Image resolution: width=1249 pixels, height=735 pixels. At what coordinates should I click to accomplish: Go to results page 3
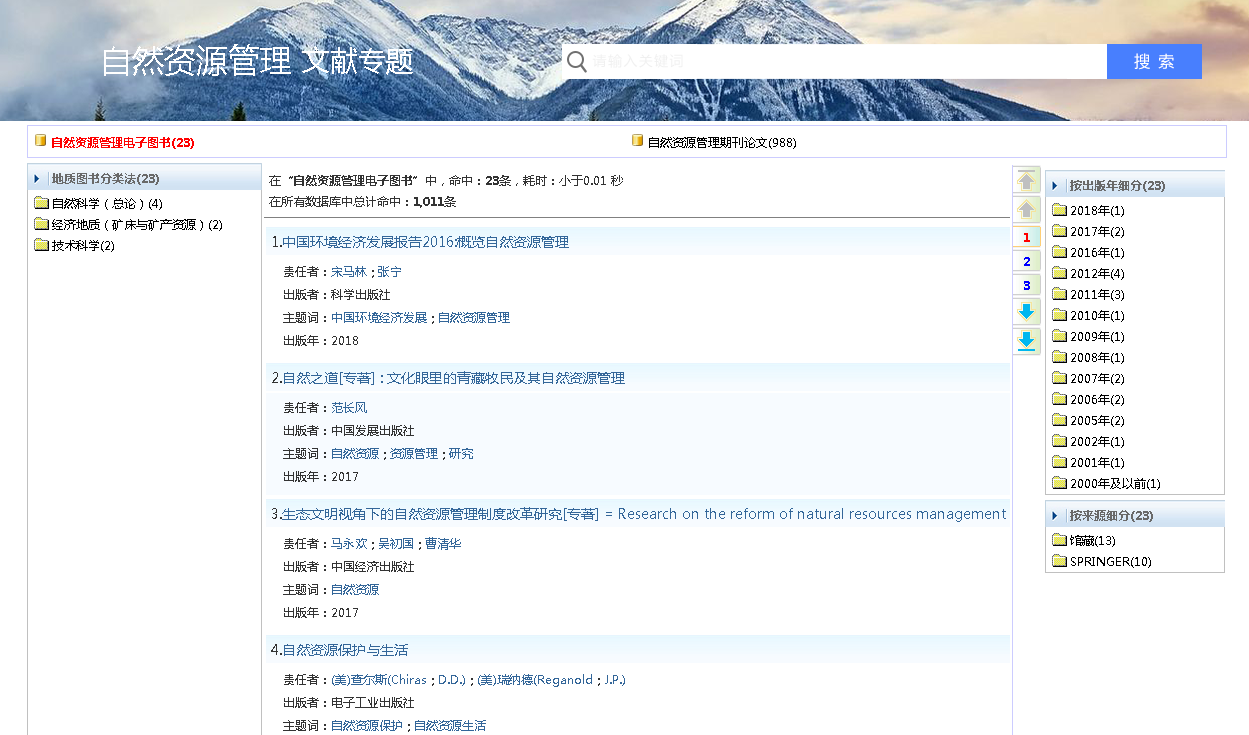point(1026,286)
